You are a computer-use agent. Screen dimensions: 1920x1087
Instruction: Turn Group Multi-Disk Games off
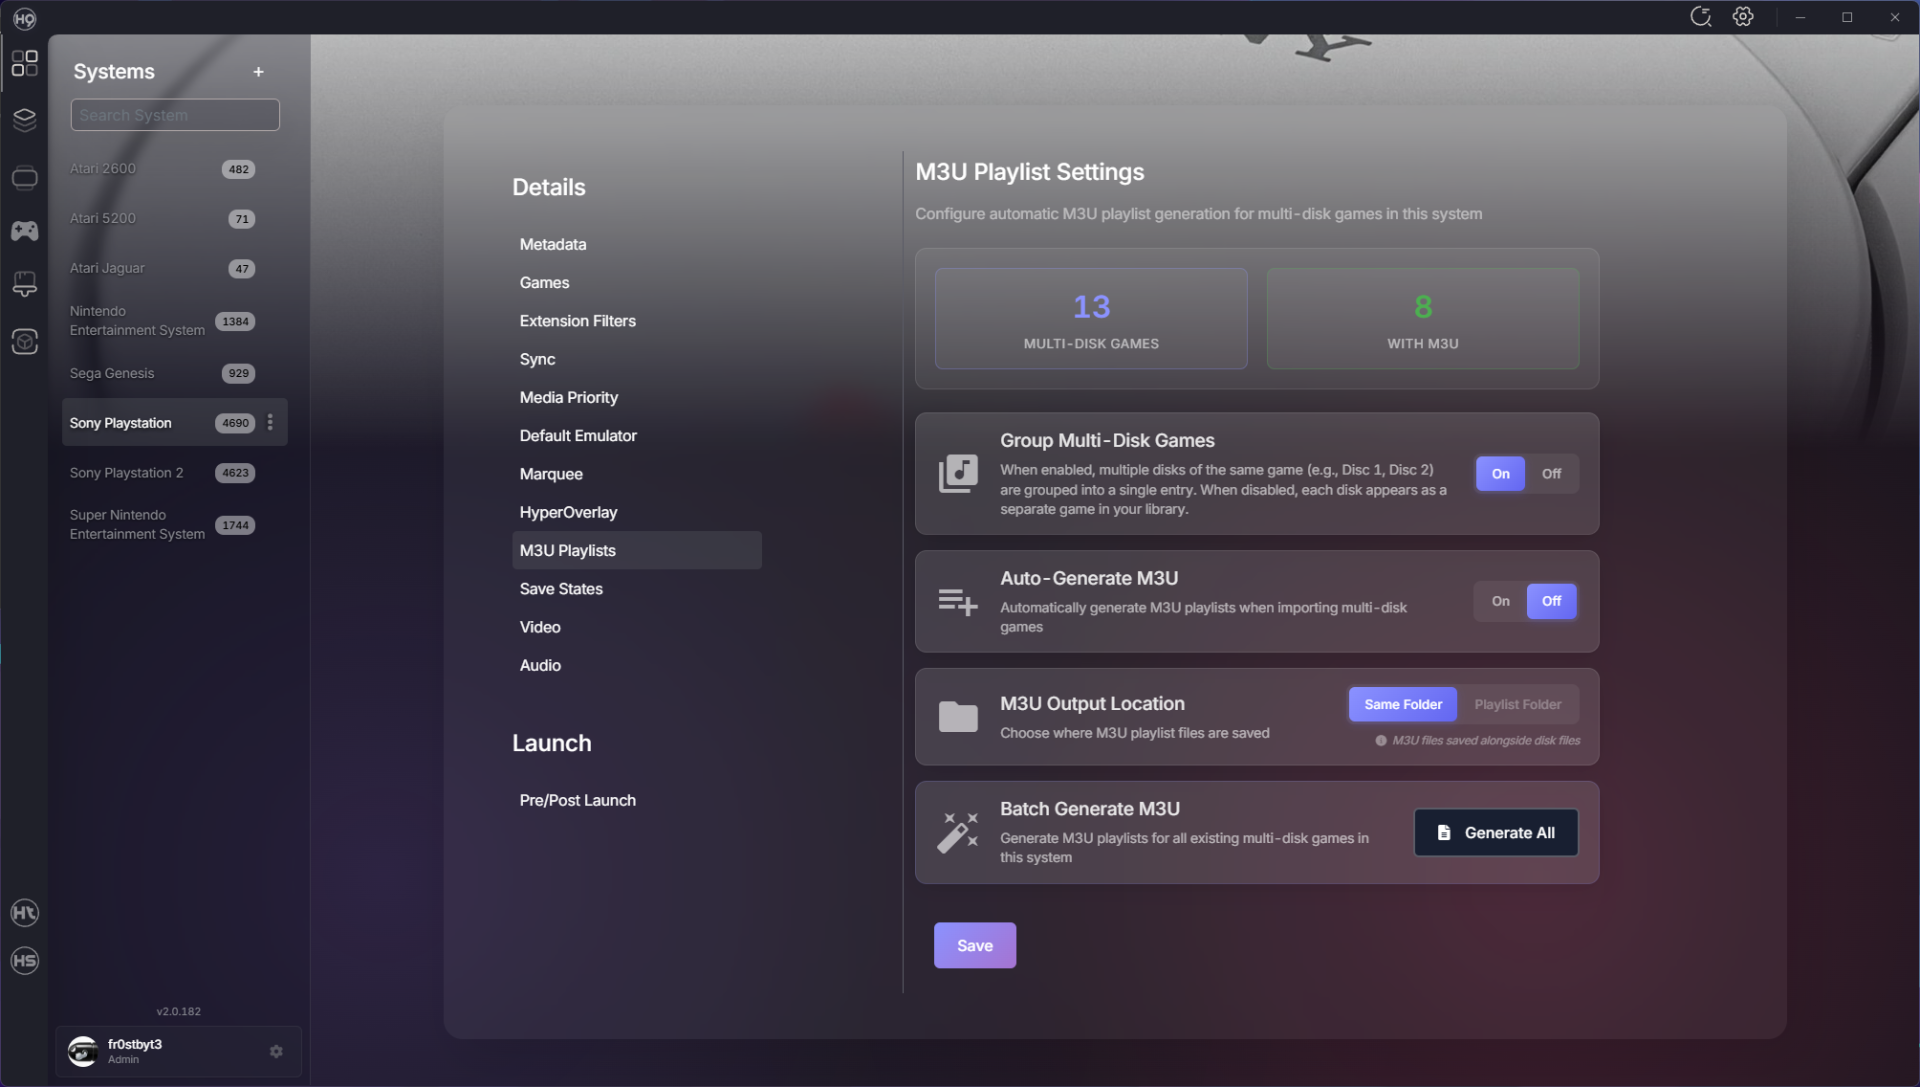(1551, 474)
